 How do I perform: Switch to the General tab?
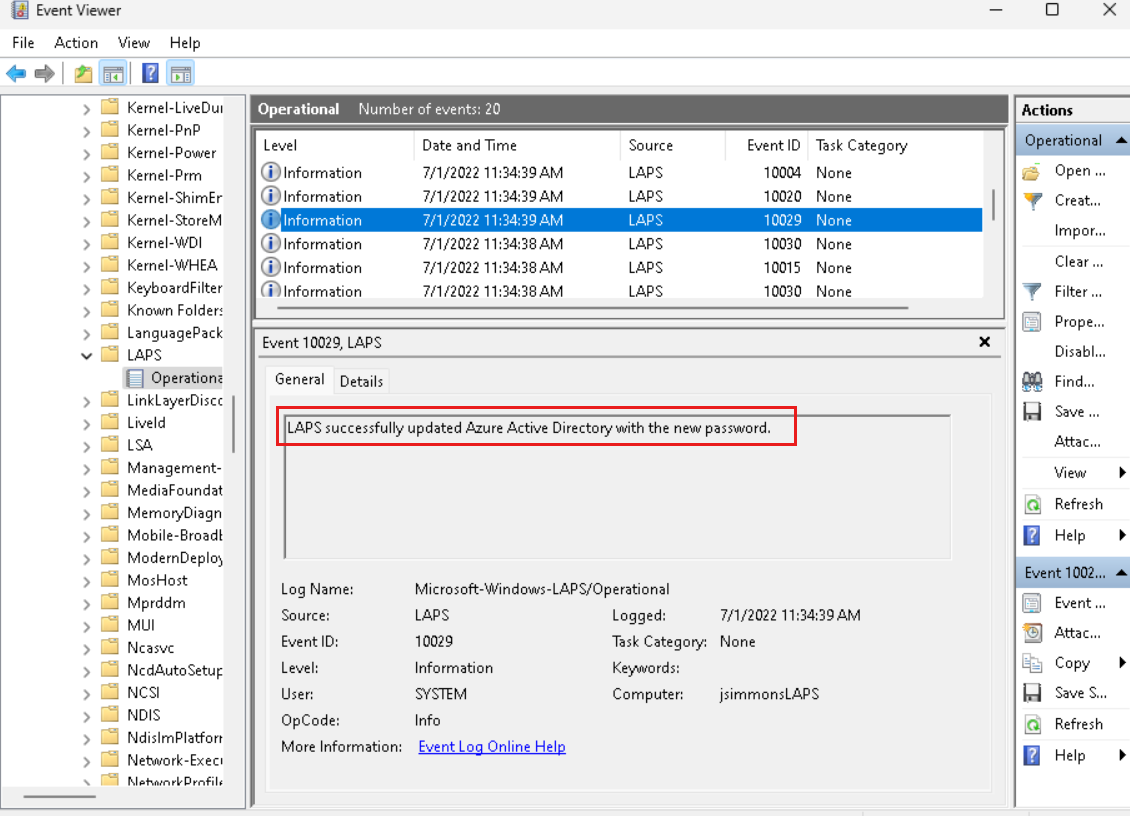tap(298, 380)
